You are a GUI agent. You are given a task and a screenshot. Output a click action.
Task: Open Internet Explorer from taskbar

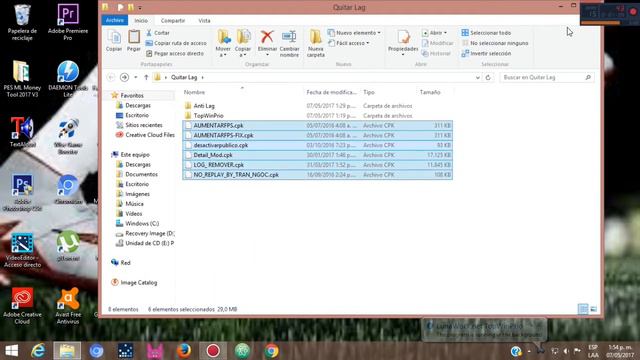(38, 351)
